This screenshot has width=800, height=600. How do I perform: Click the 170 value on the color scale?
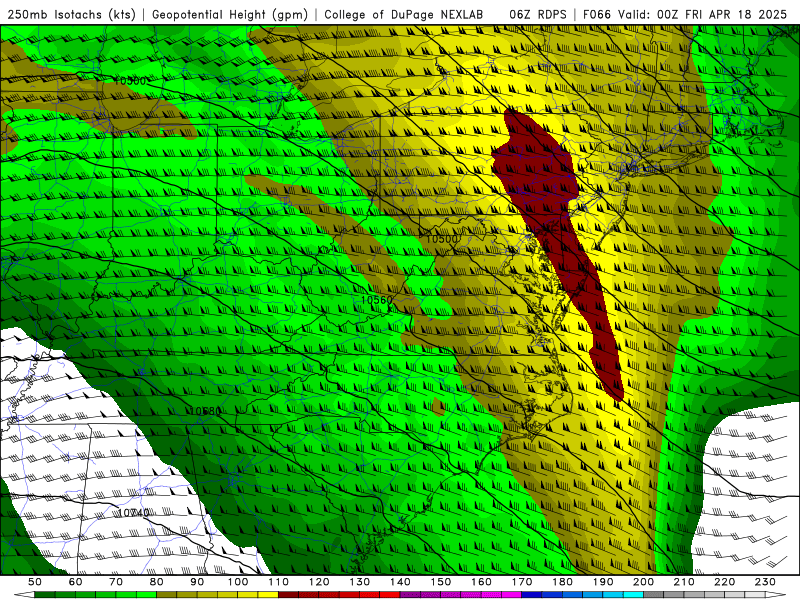coord(522,582)
